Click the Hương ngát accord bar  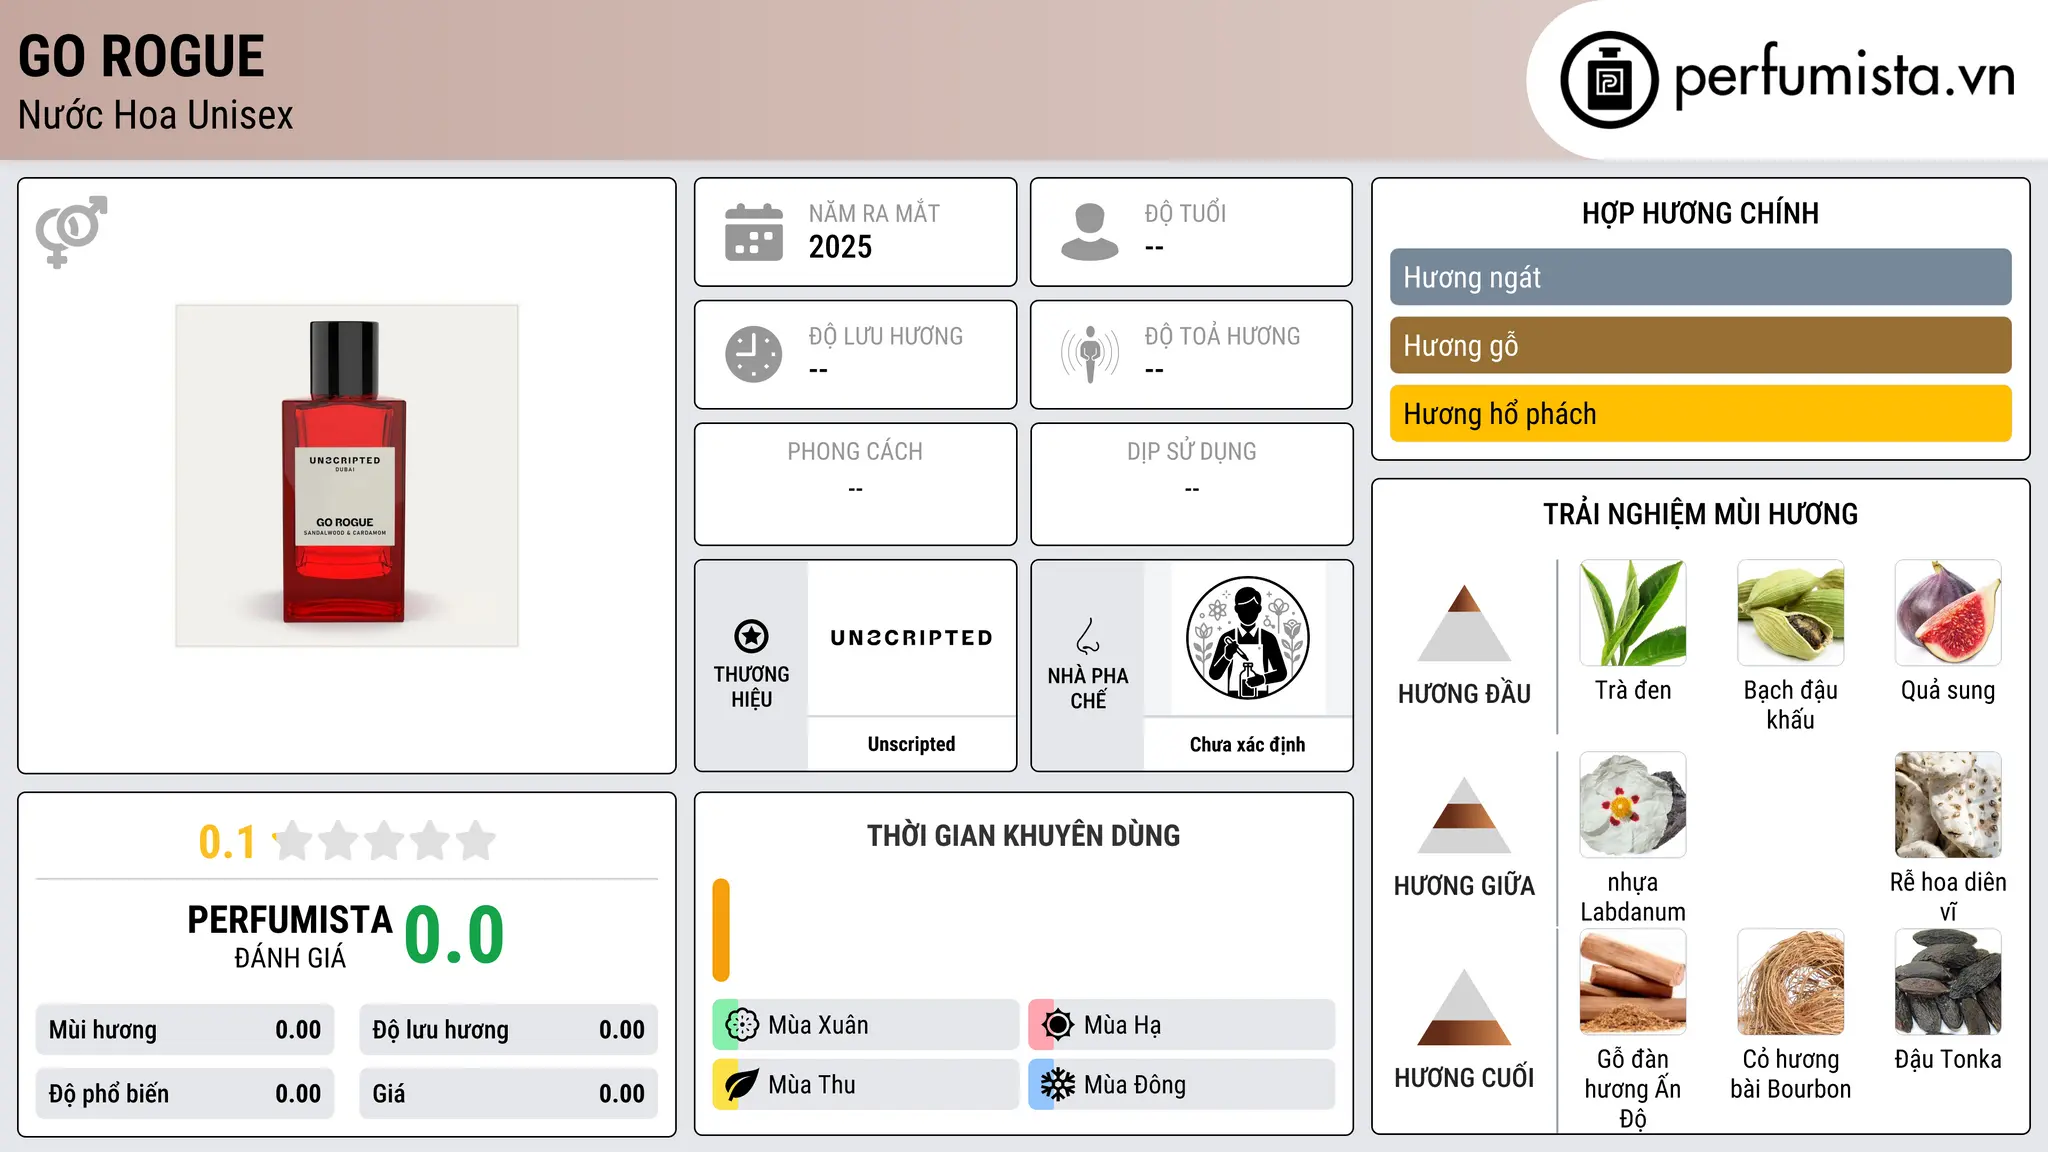click(x=1700, y=277)
